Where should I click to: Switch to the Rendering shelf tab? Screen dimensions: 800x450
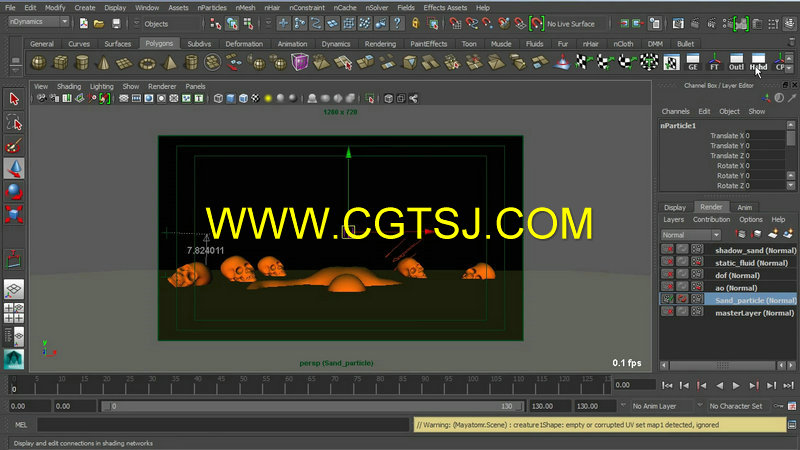(x=380, y=44)
